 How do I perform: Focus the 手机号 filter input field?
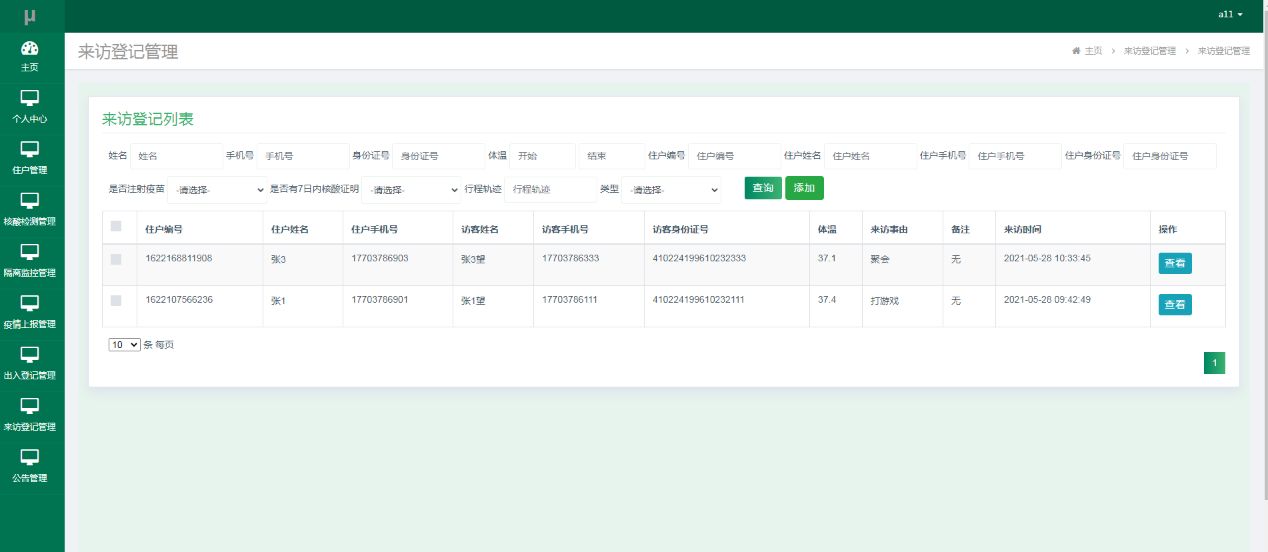(302, 156)
